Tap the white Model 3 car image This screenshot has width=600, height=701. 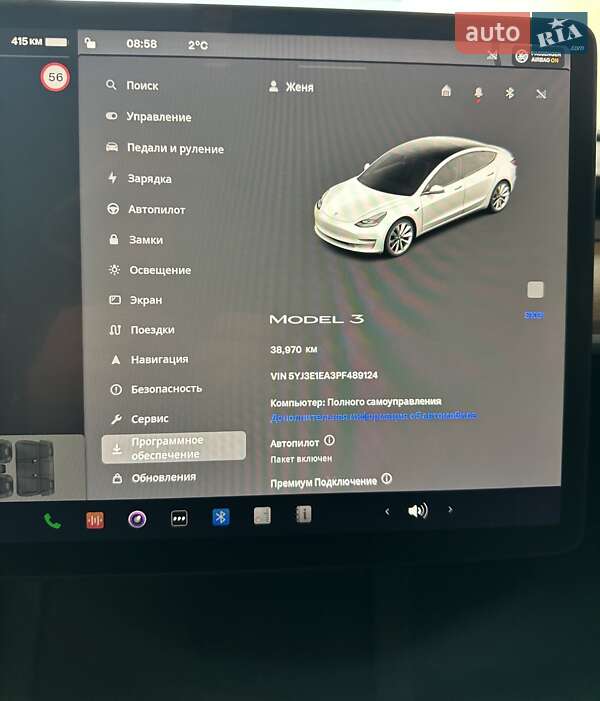416,196
